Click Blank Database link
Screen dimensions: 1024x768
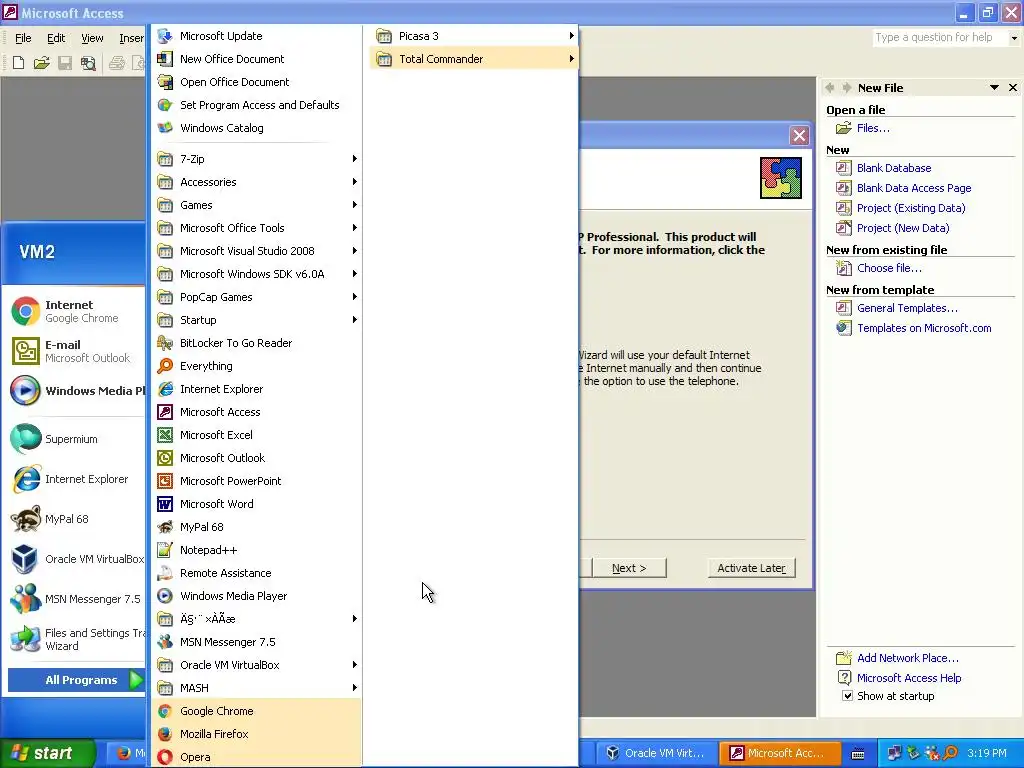click(x=893, y=168)
